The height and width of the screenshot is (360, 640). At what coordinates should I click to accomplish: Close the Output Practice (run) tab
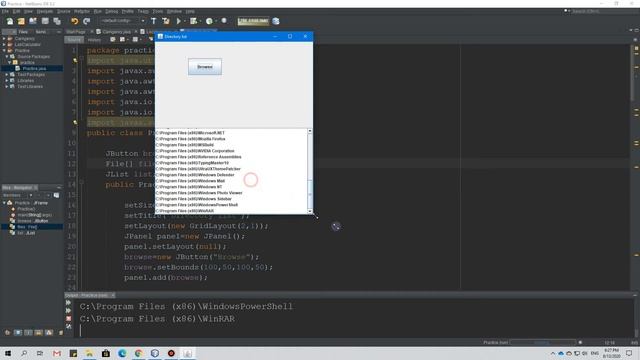113,295
